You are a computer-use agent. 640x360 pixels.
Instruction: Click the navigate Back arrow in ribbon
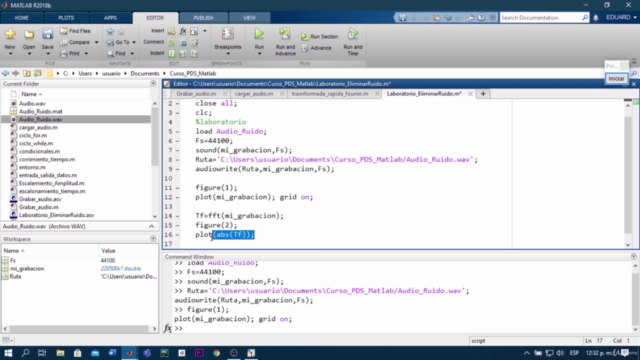click(x=110, y=31)
